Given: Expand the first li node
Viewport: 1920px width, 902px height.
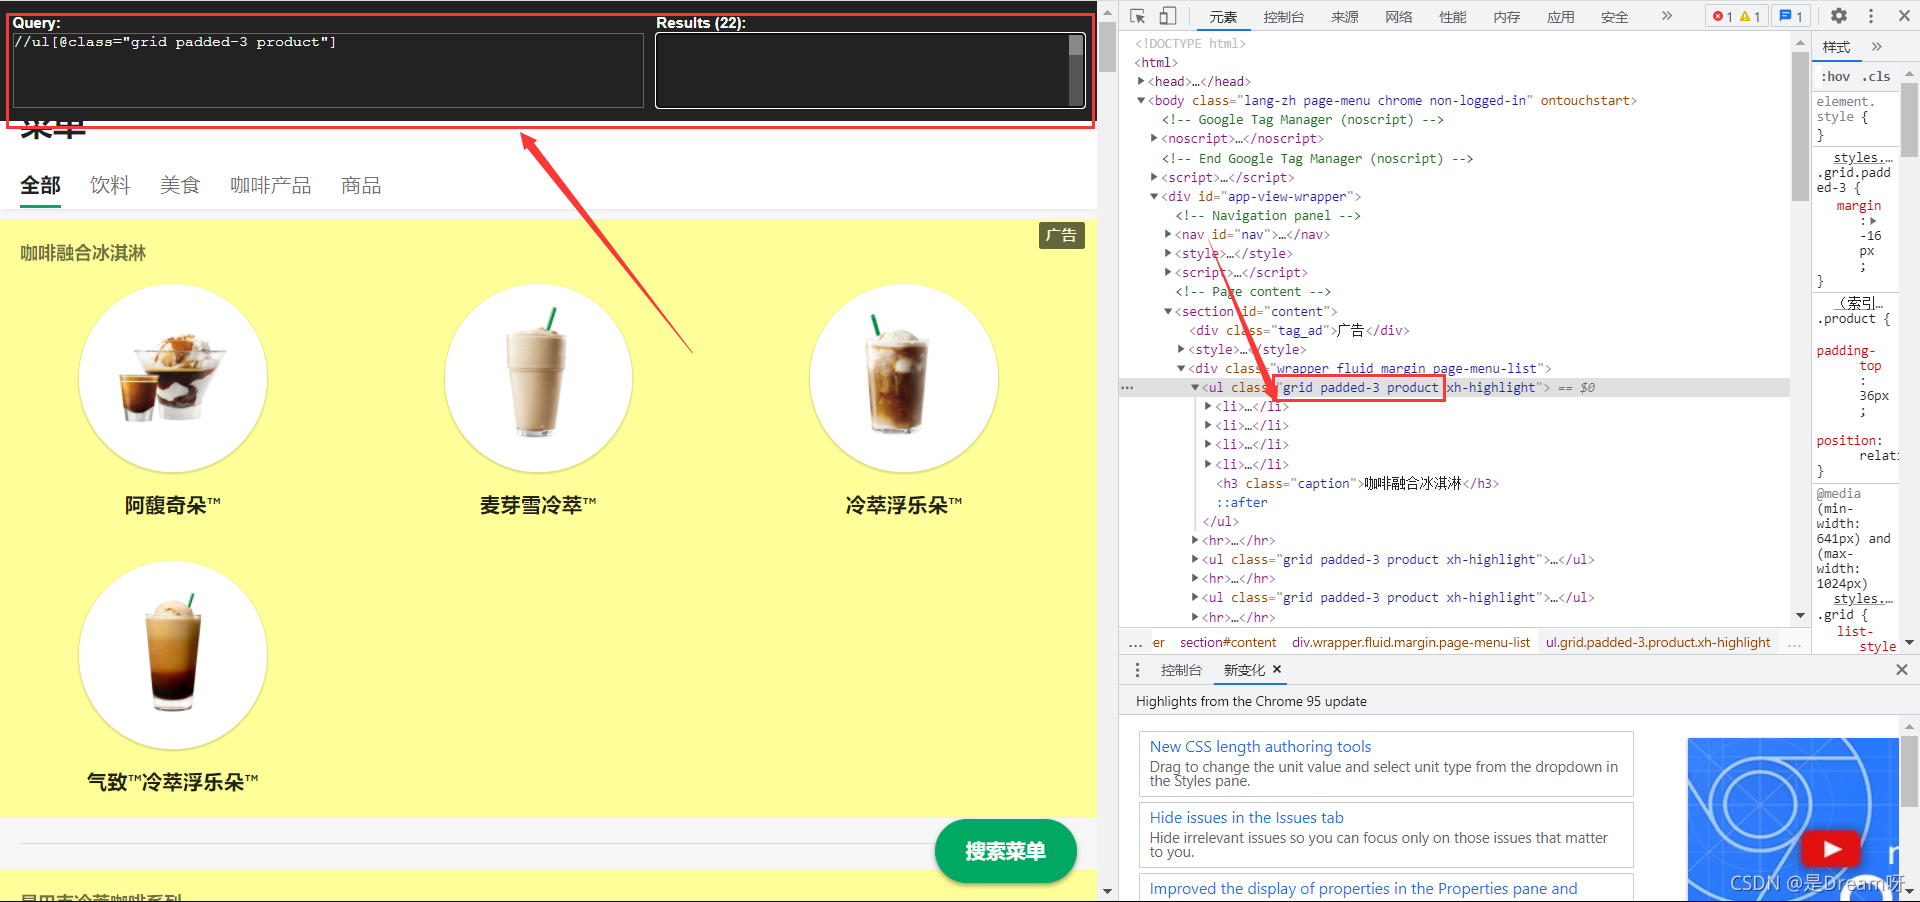Looking at the screenshot, I should [1208, 406].
